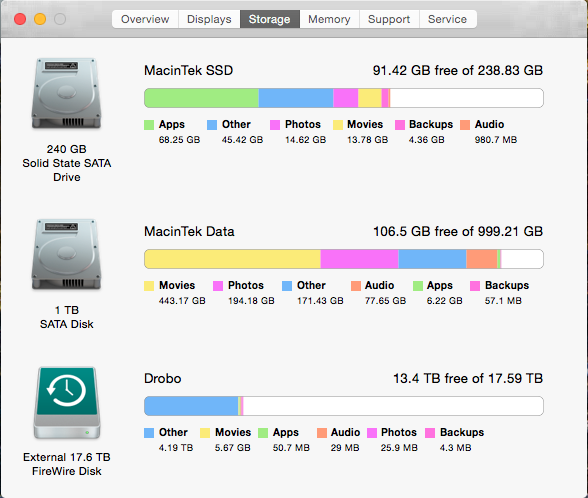Click the 980.7 MB Audio value

496,140
